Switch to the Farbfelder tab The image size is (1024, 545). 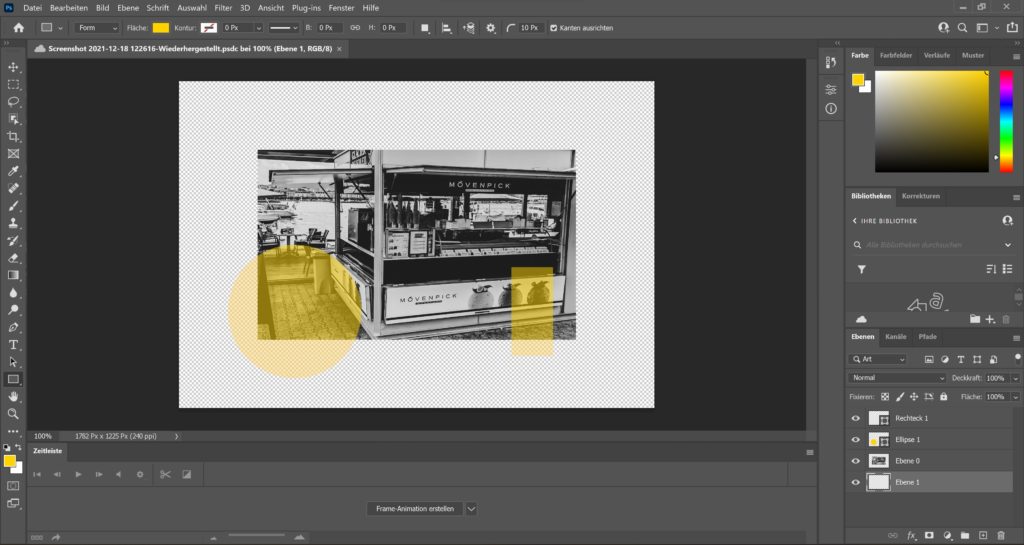(x=895, y=55)
